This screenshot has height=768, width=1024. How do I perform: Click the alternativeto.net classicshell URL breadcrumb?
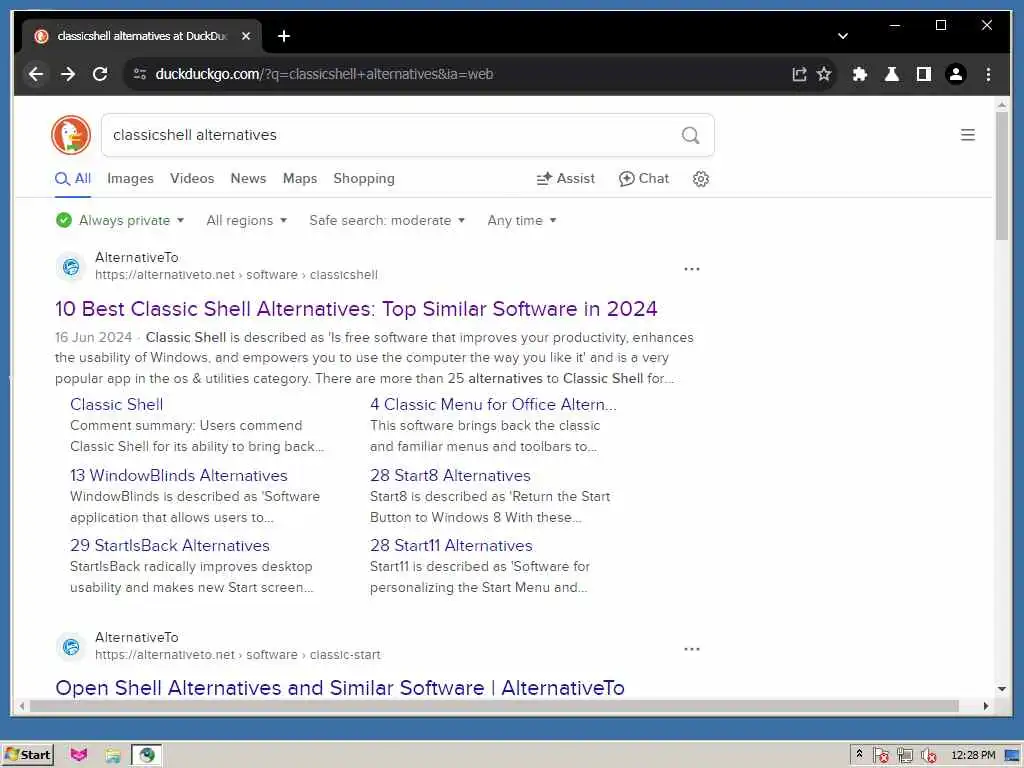(236, 275)
